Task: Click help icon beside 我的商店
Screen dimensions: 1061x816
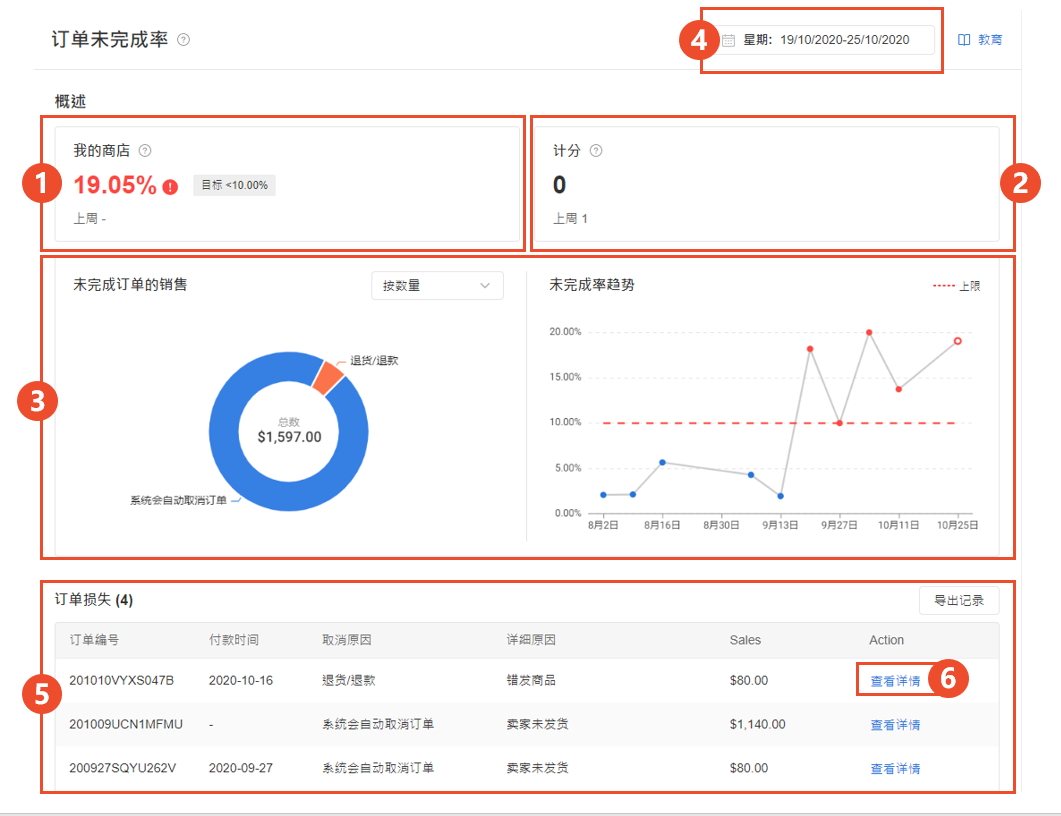Action: pos(145,151)
